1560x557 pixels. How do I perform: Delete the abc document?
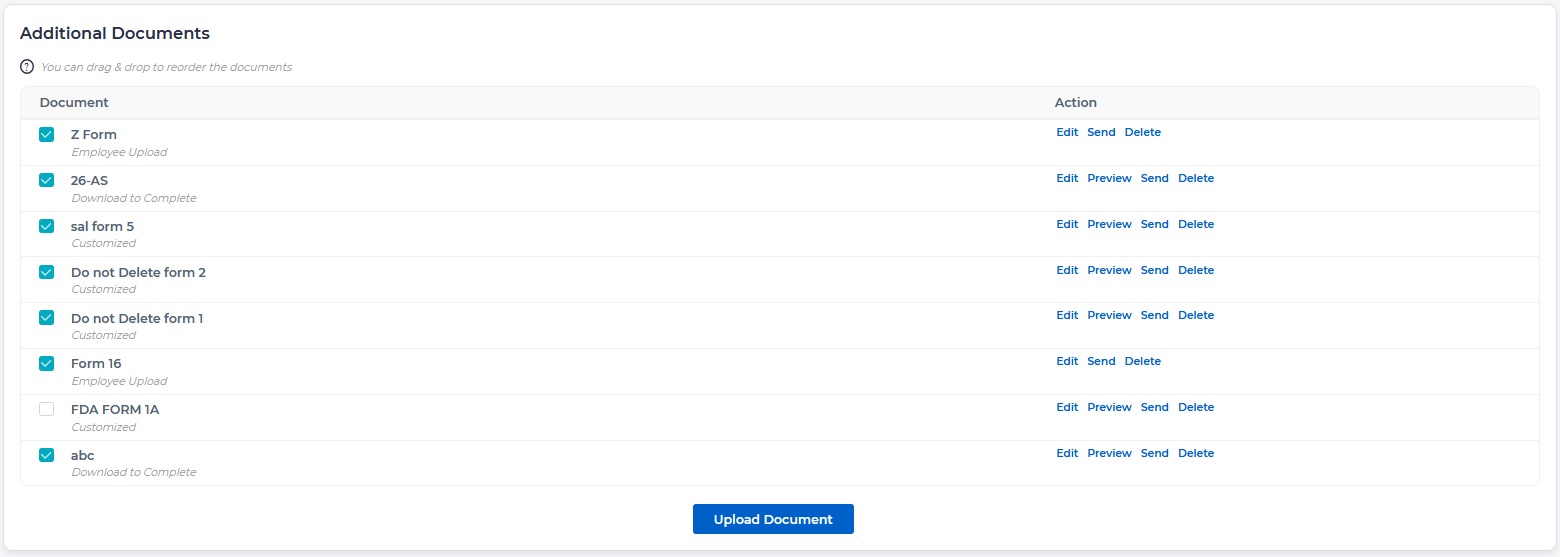tap(1195, 453)
